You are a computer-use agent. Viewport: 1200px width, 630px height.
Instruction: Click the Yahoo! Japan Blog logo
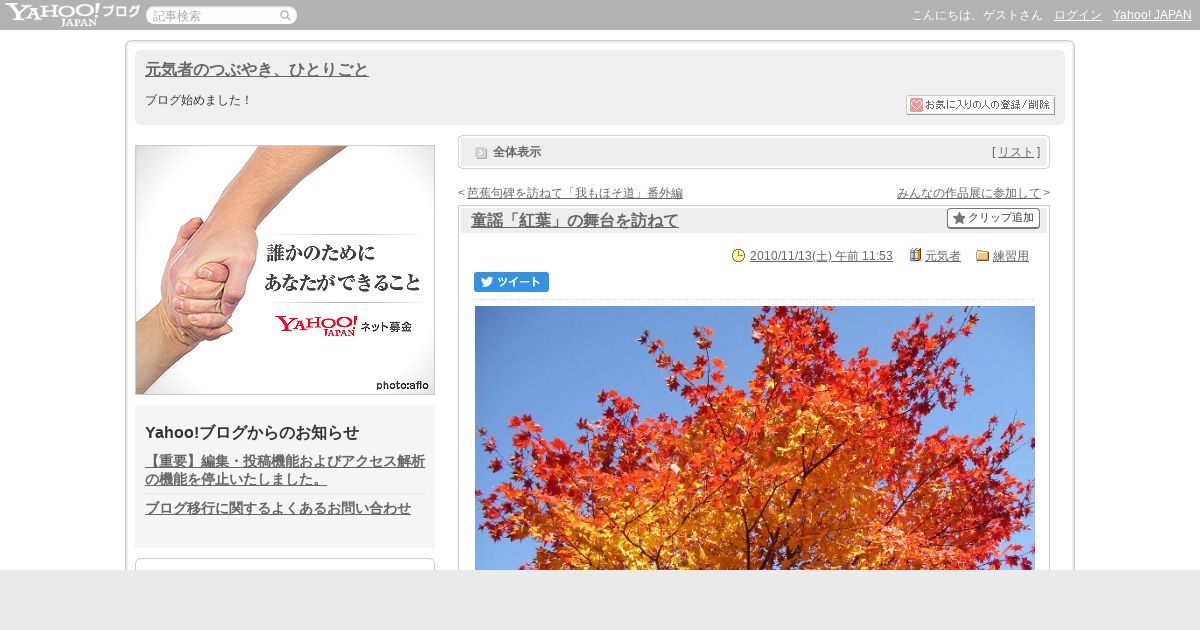click(72, 14)
